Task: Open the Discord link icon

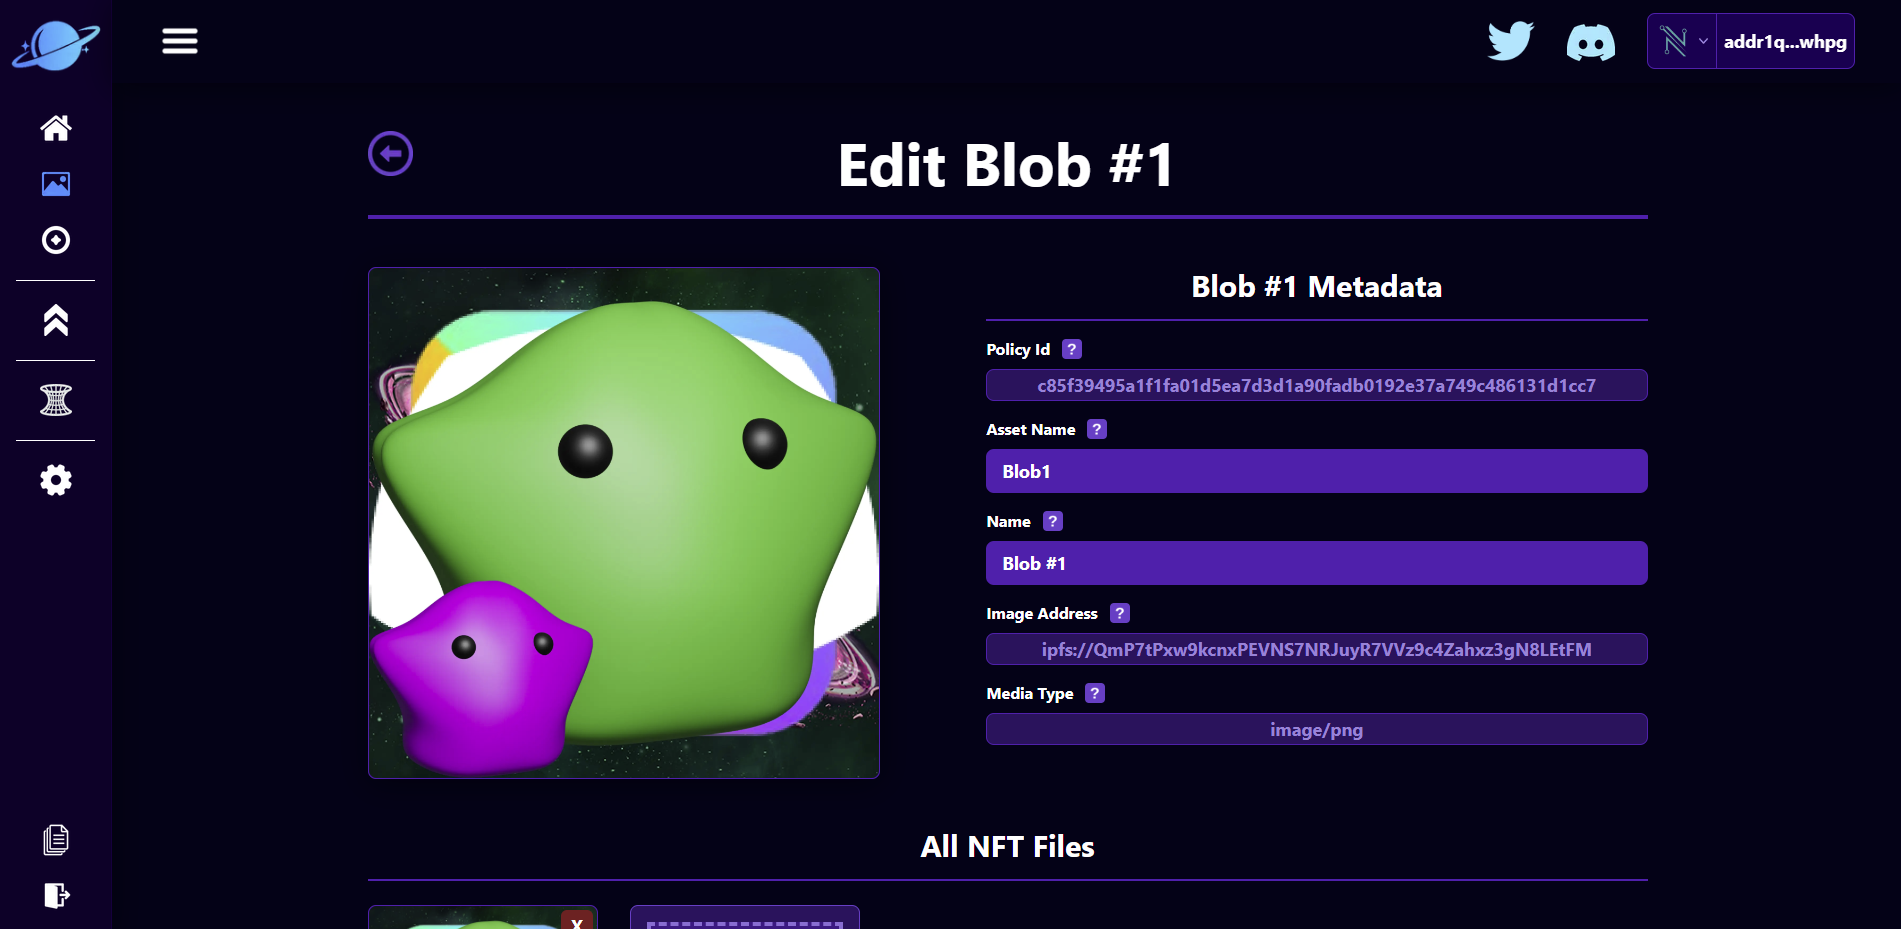Action: click(x=1590, y=43)
